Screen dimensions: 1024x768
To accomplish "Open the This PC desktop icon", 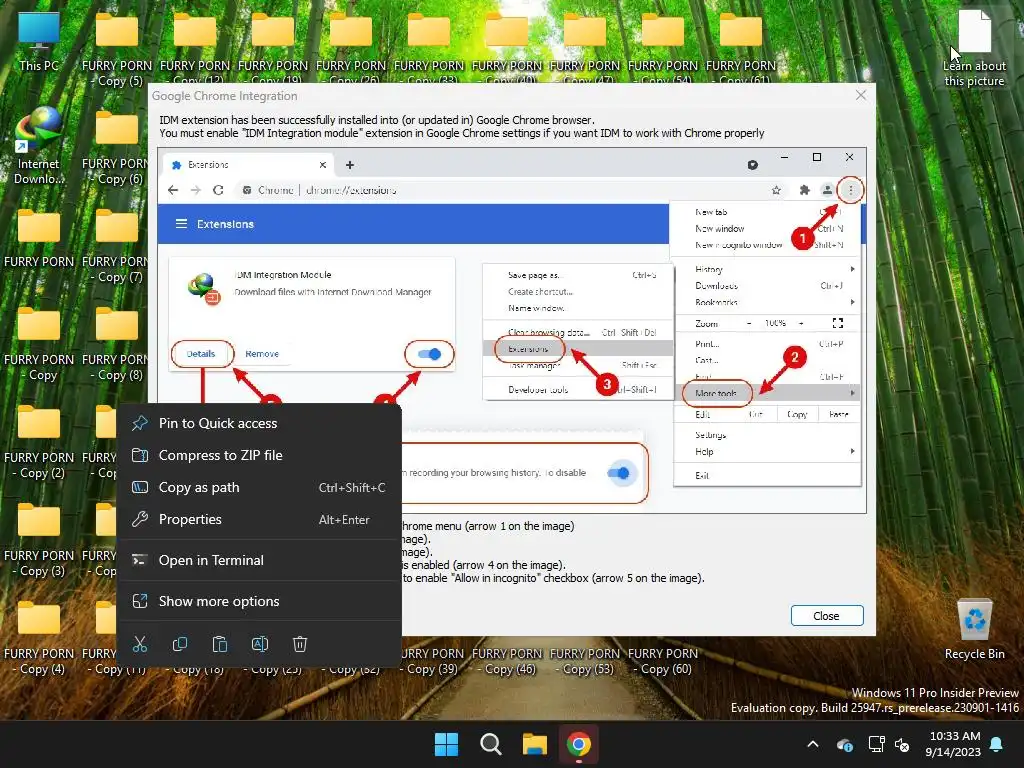I will point(39,42).
